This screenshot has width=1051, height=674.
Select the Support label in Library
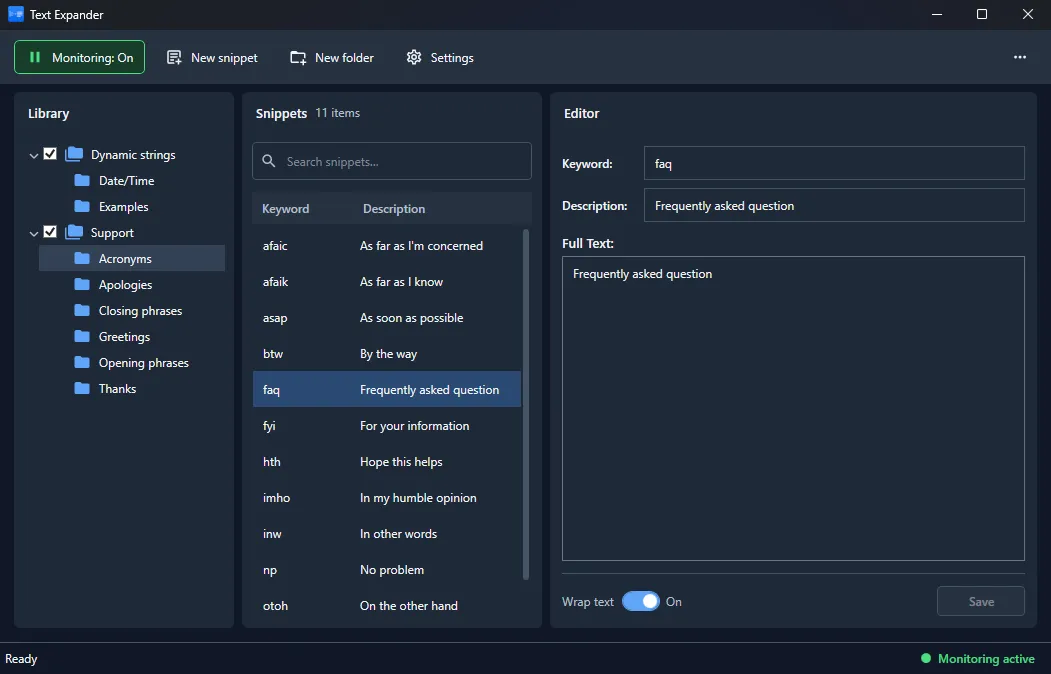click(112, 232)
